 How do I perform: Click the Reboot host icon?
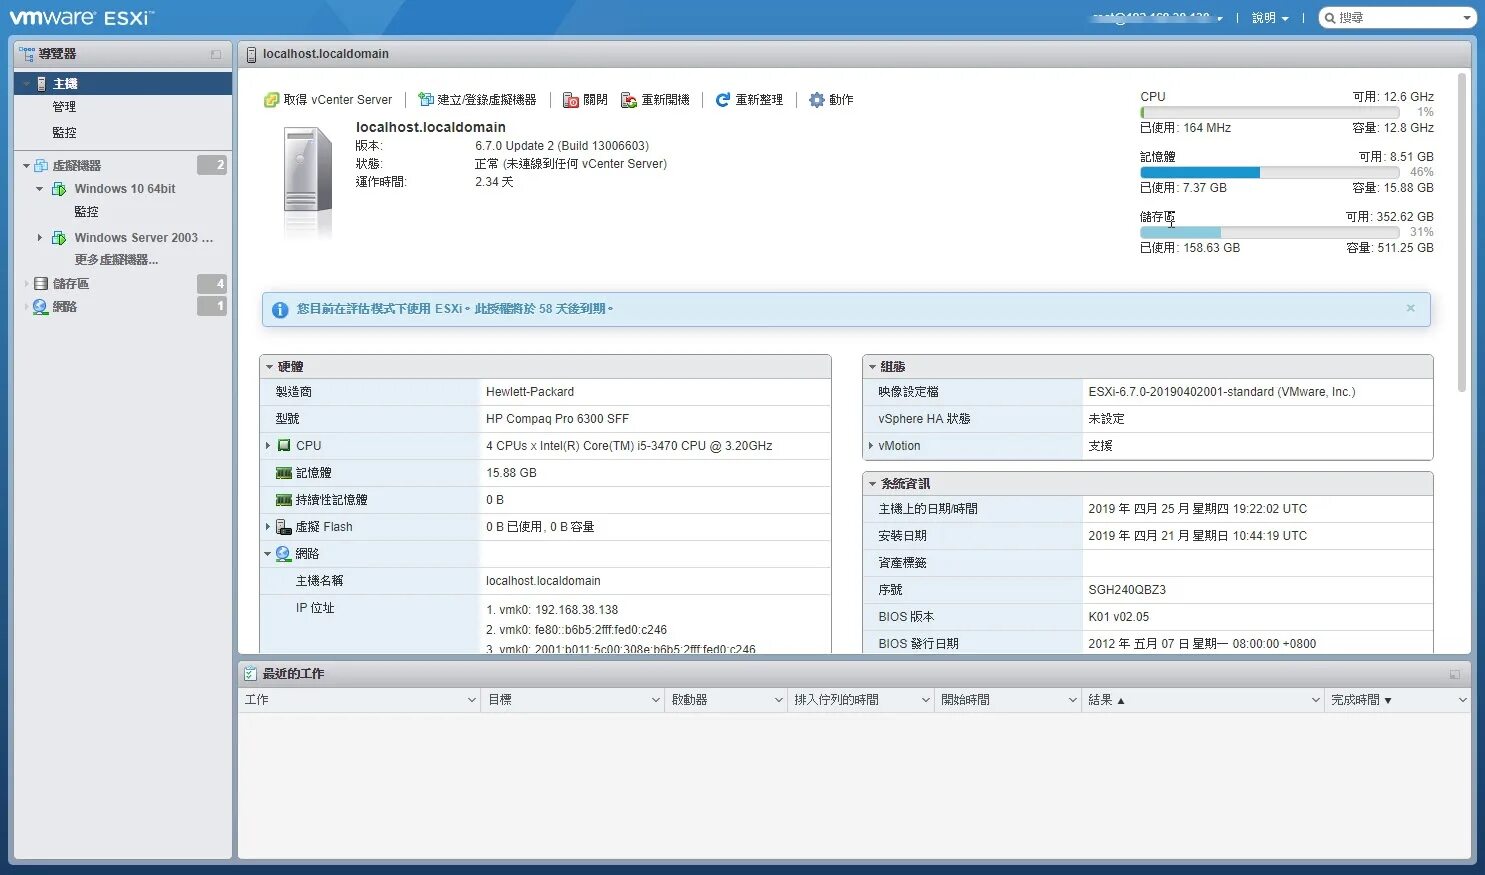click(x=629, y=100)
